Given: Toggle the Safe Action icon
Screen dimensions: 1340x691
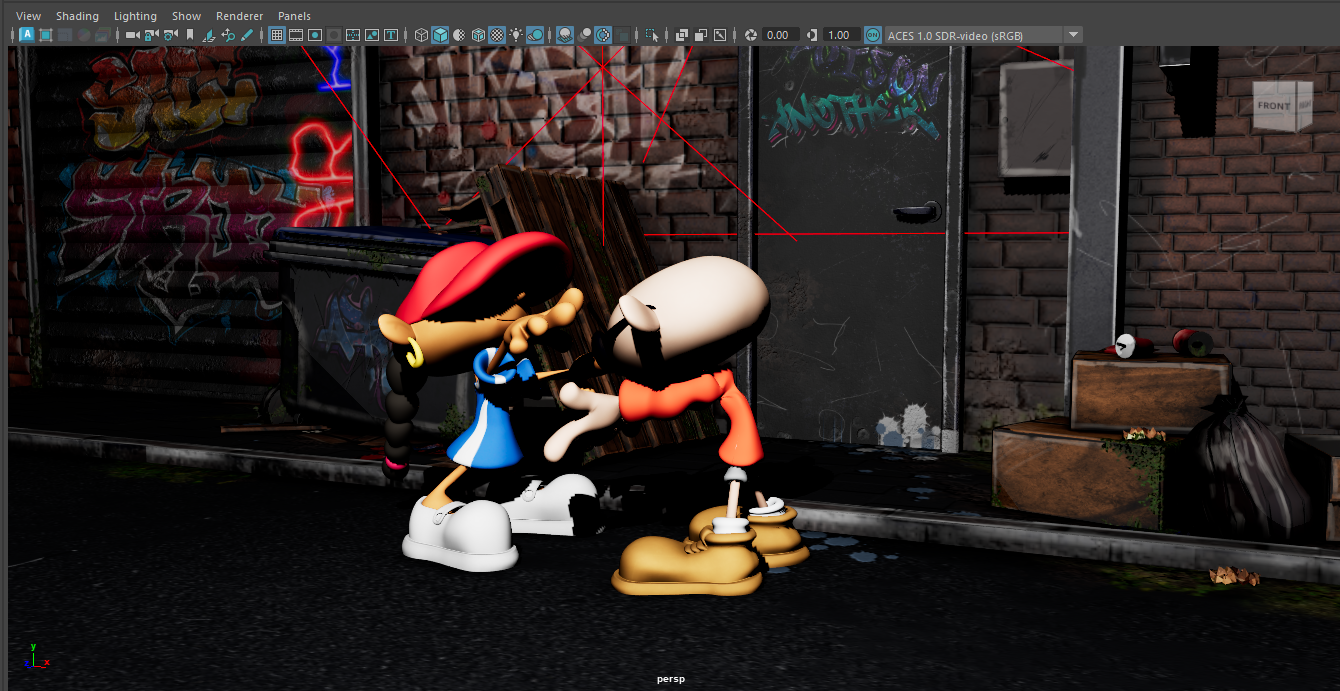Looking at the screenshot, I should (x=372, y=35).
